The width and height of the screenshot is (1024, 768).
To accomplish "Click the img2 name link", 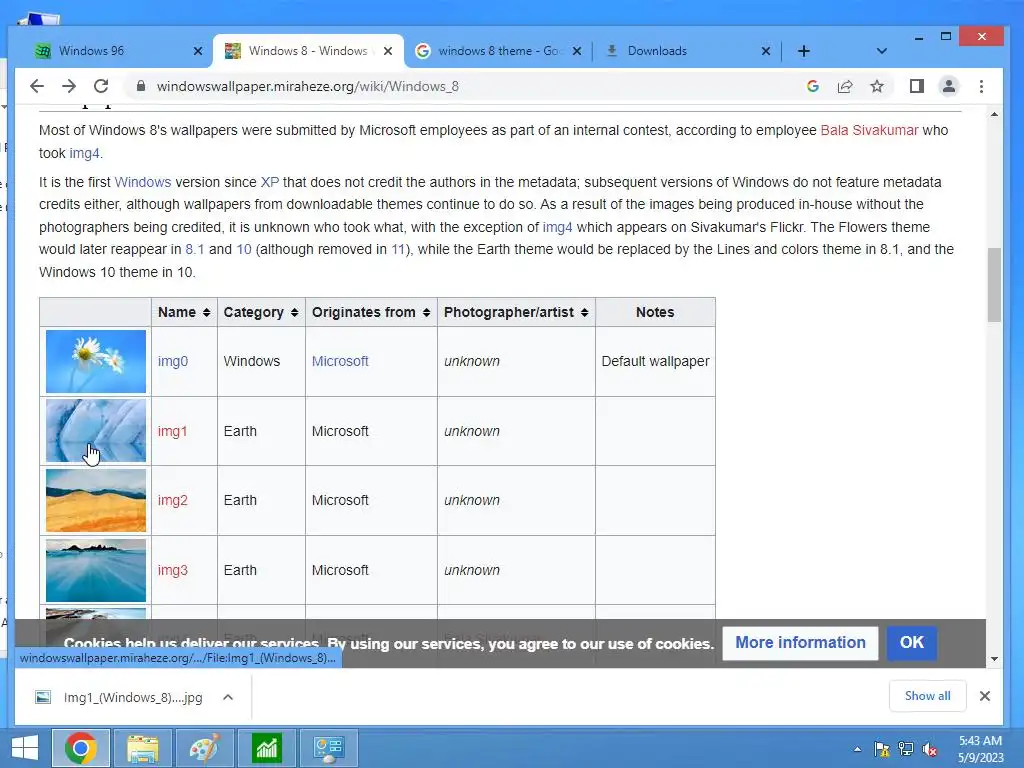I will [172, 500].
